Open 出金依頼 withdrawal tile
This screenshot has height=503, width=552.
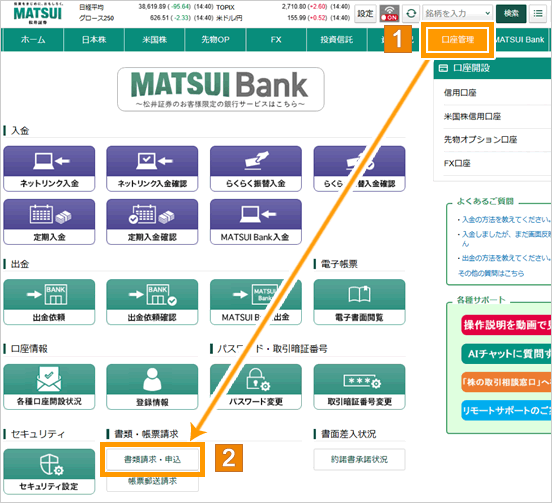49,302
